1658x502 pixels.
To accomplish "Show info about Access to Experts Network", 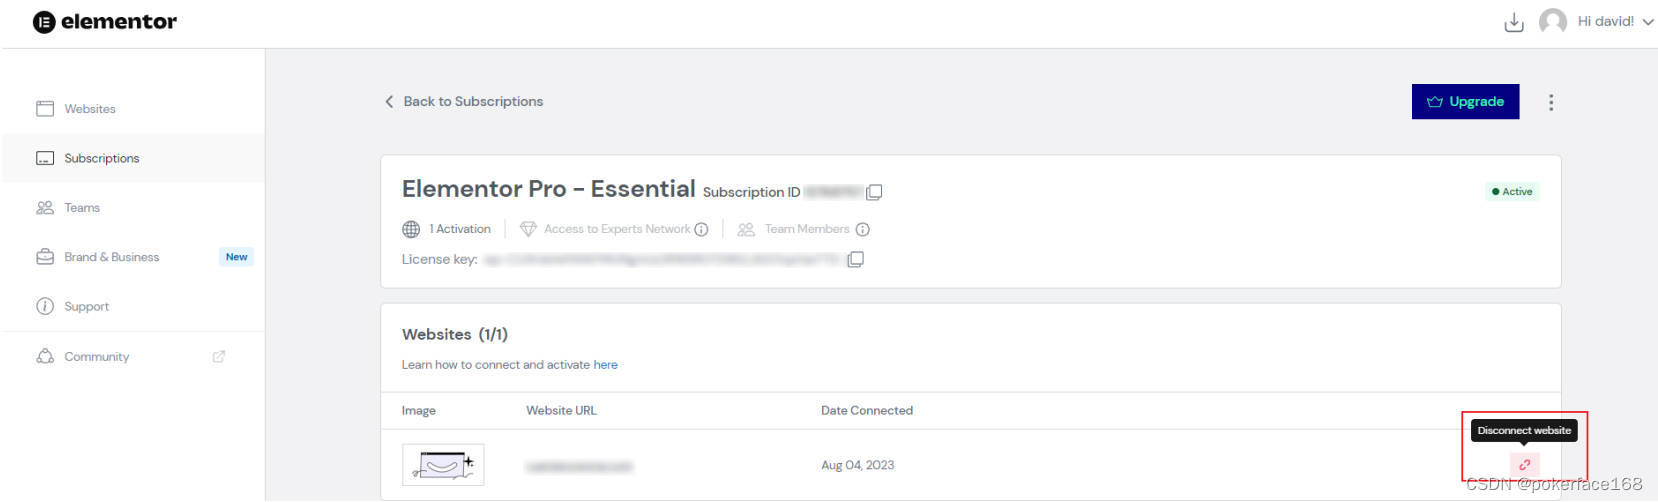I will (x=702, y=230).
